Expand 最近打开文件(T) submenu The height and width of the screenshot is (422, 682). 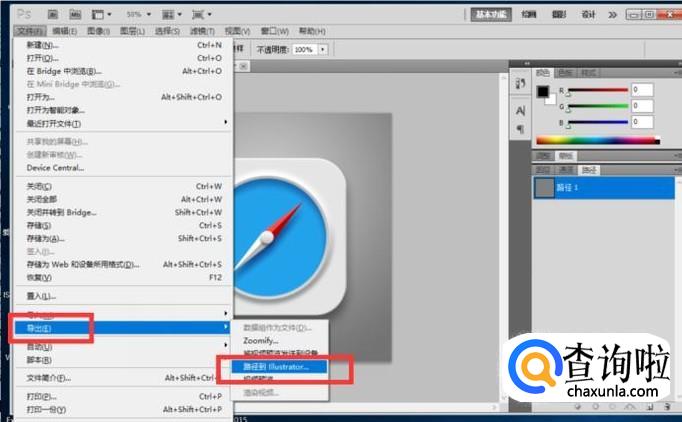coord(124,124)
